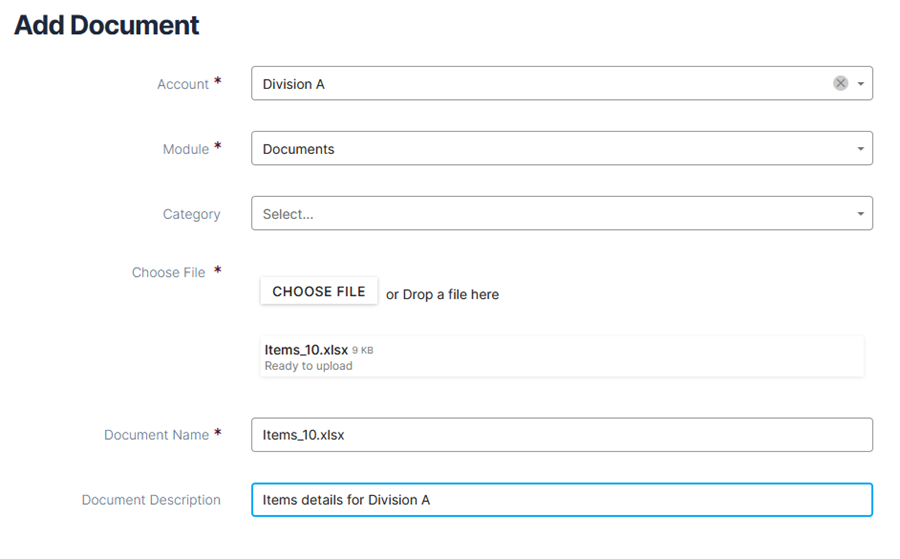Click the Division A account field
Screen dimensions: 900x559
tap(562, 83)
